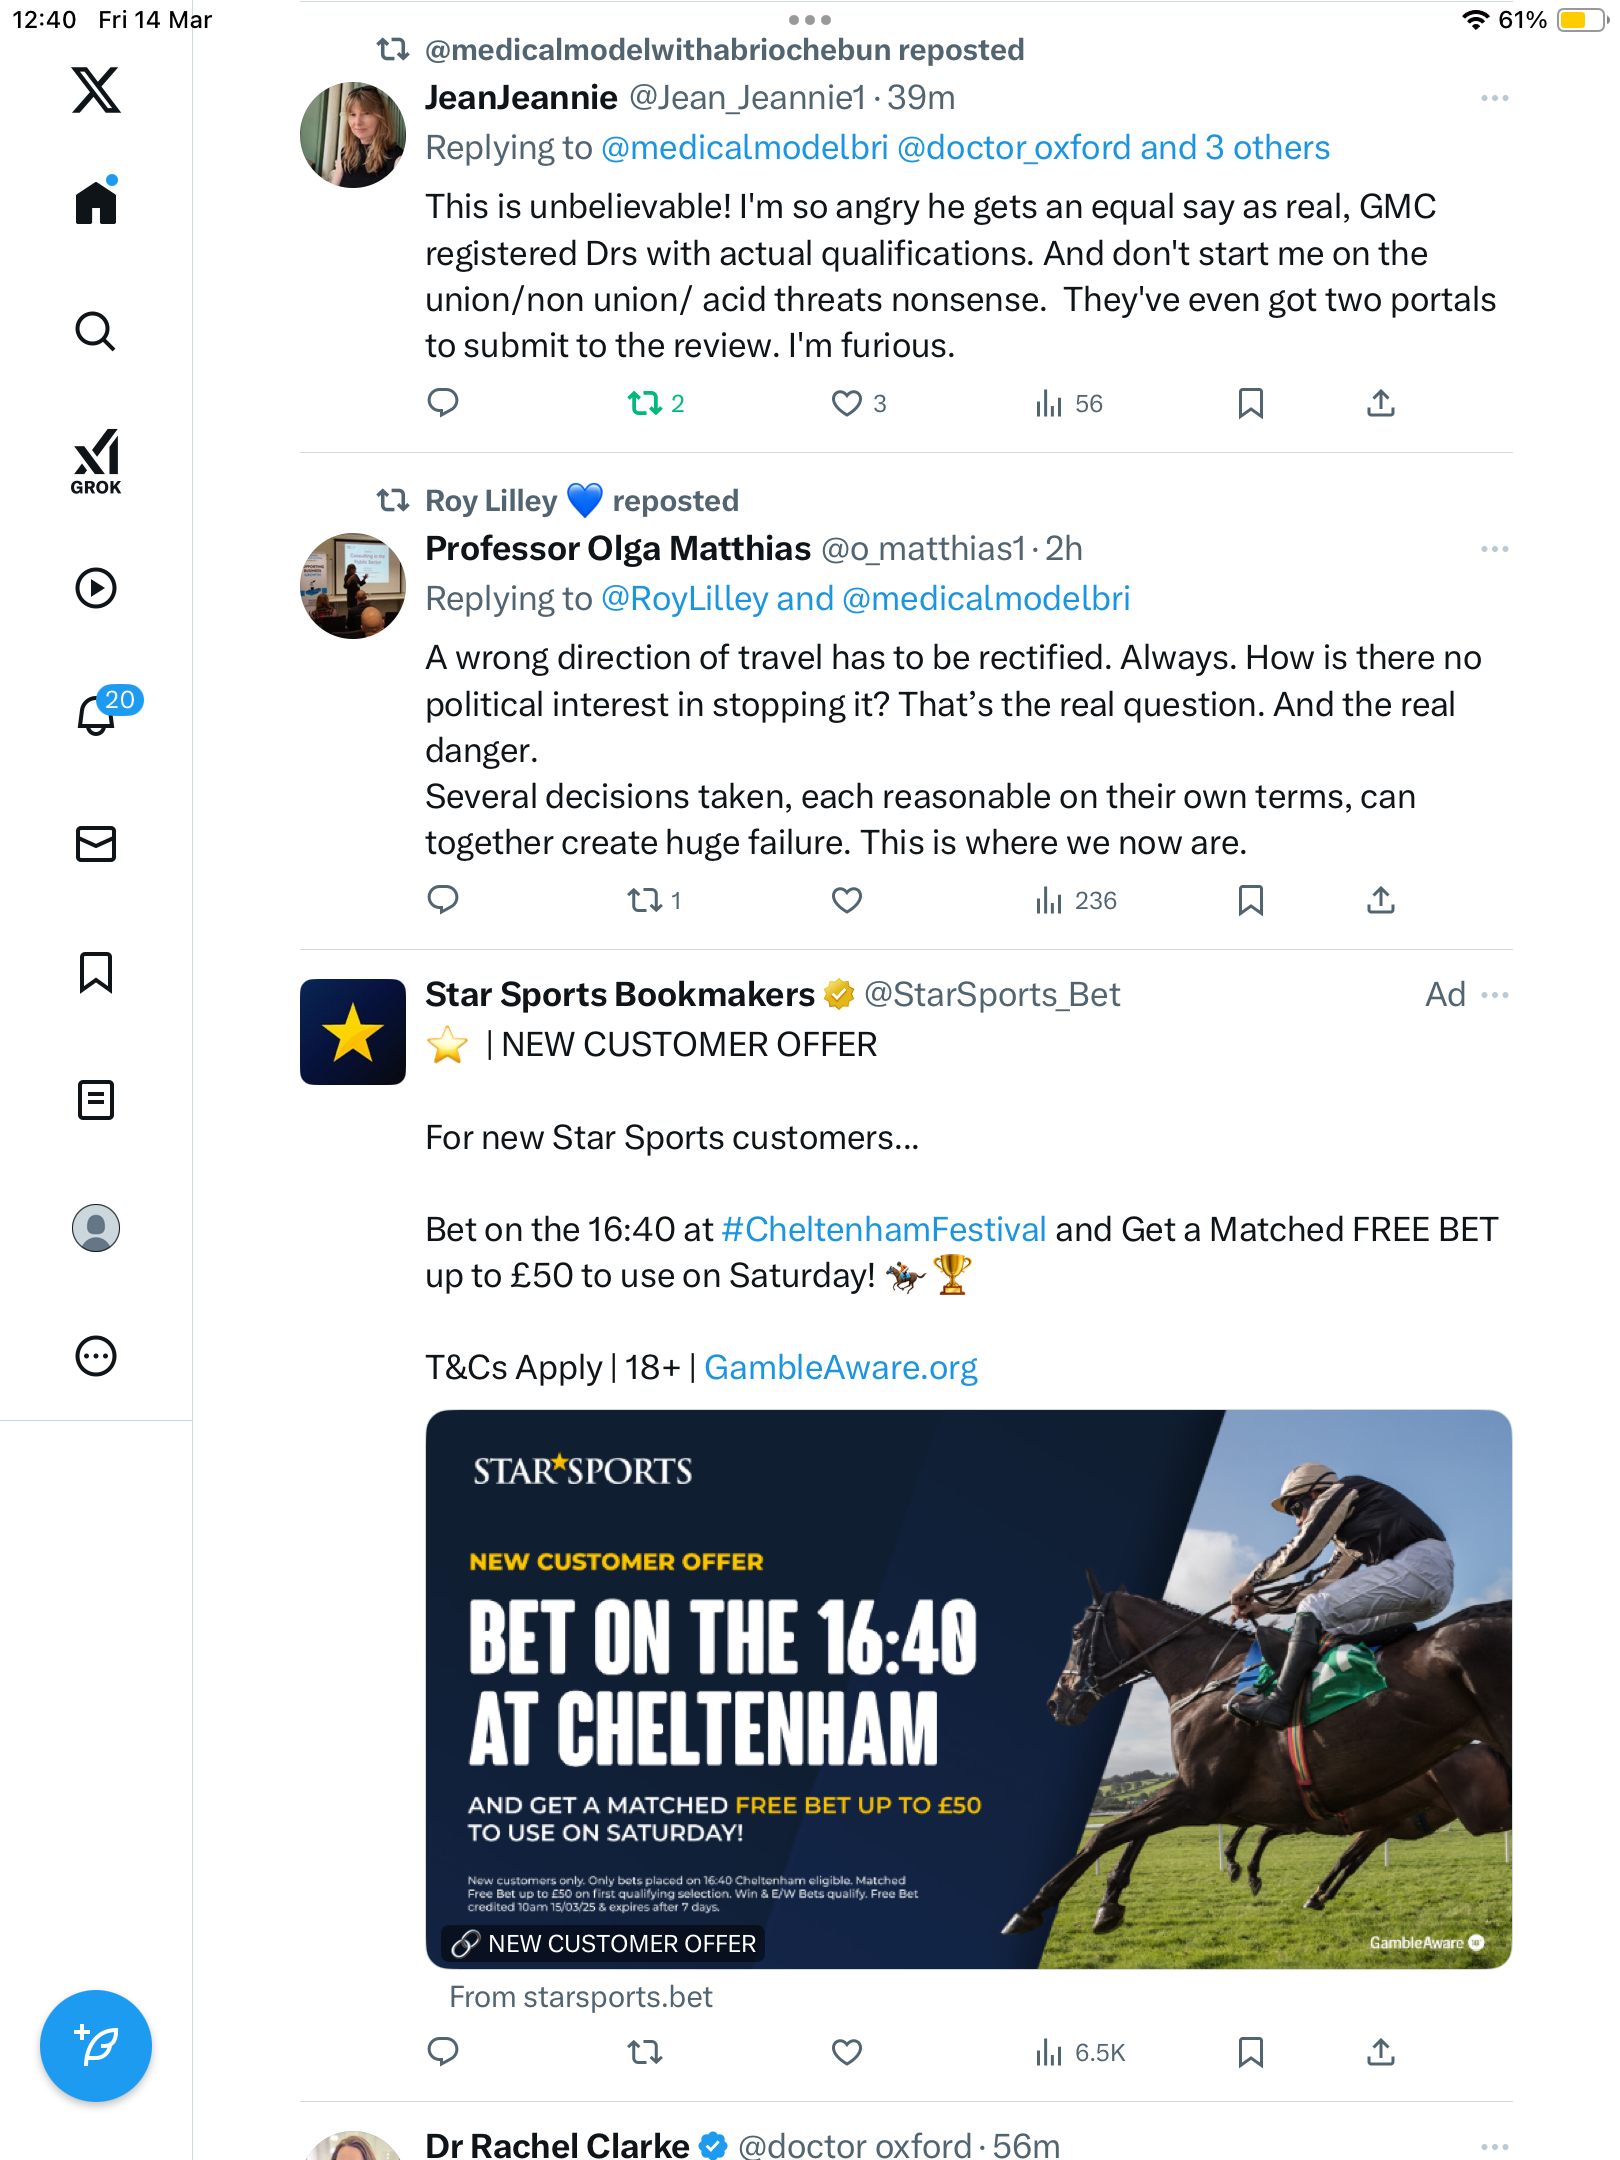Open the Lists icon in sidebar

click(x=96, y=1100)
